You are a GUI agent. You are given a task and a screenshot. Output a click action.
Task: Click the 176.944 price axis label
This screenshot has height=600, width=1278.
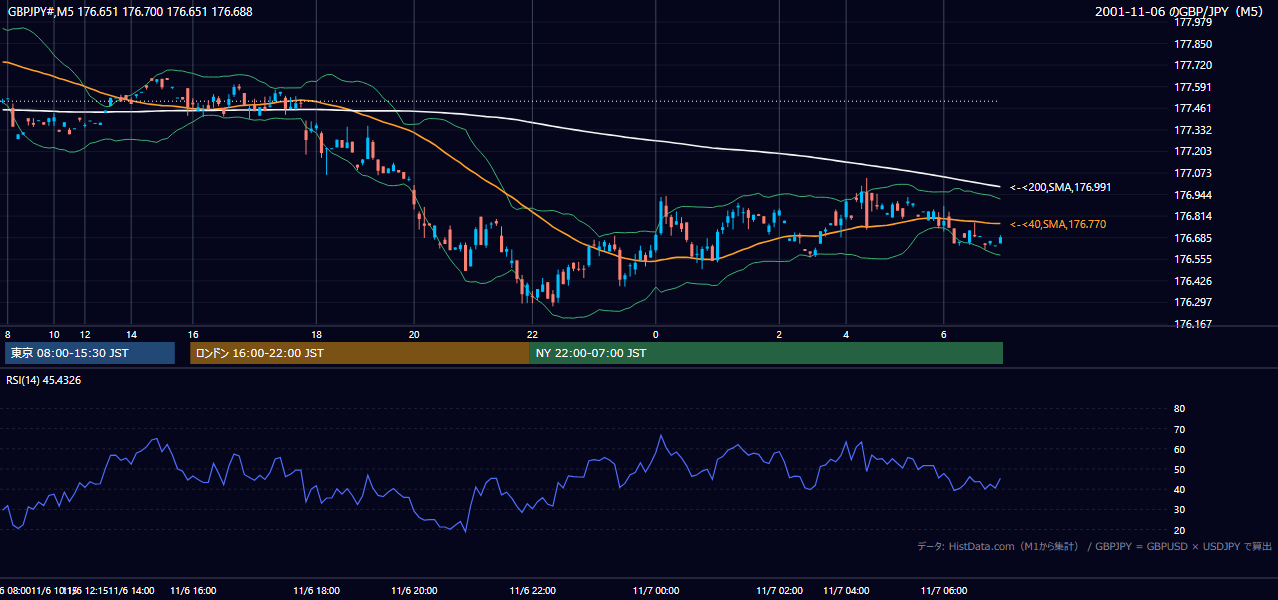coord(1192,195)
